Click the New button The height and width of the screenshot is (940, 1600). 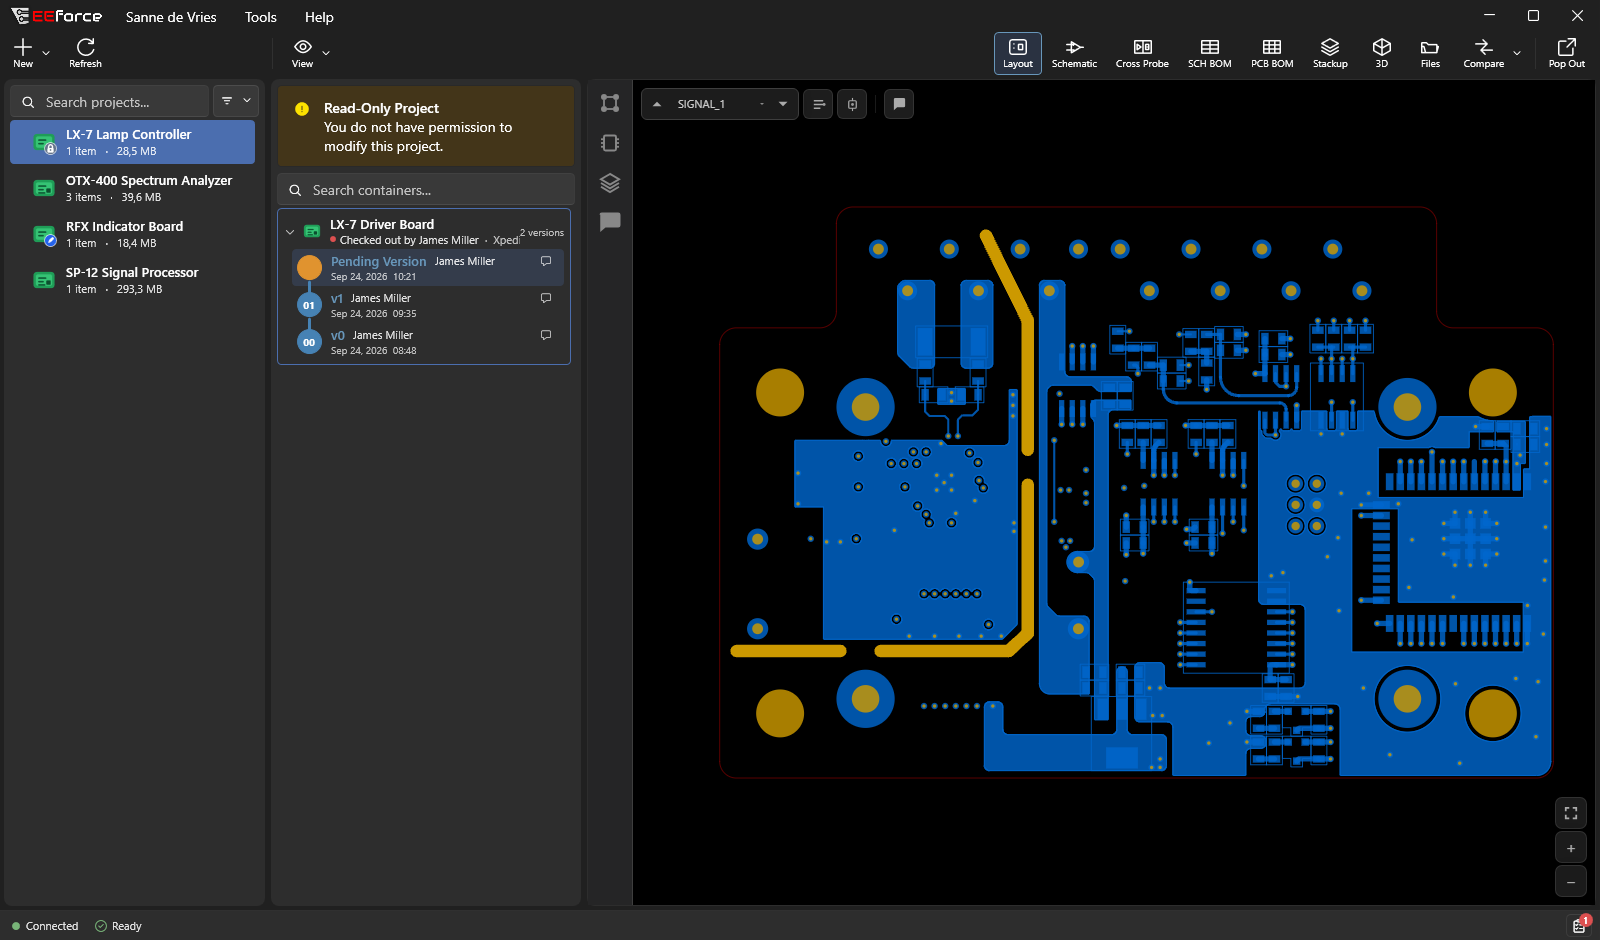(23, 53)
